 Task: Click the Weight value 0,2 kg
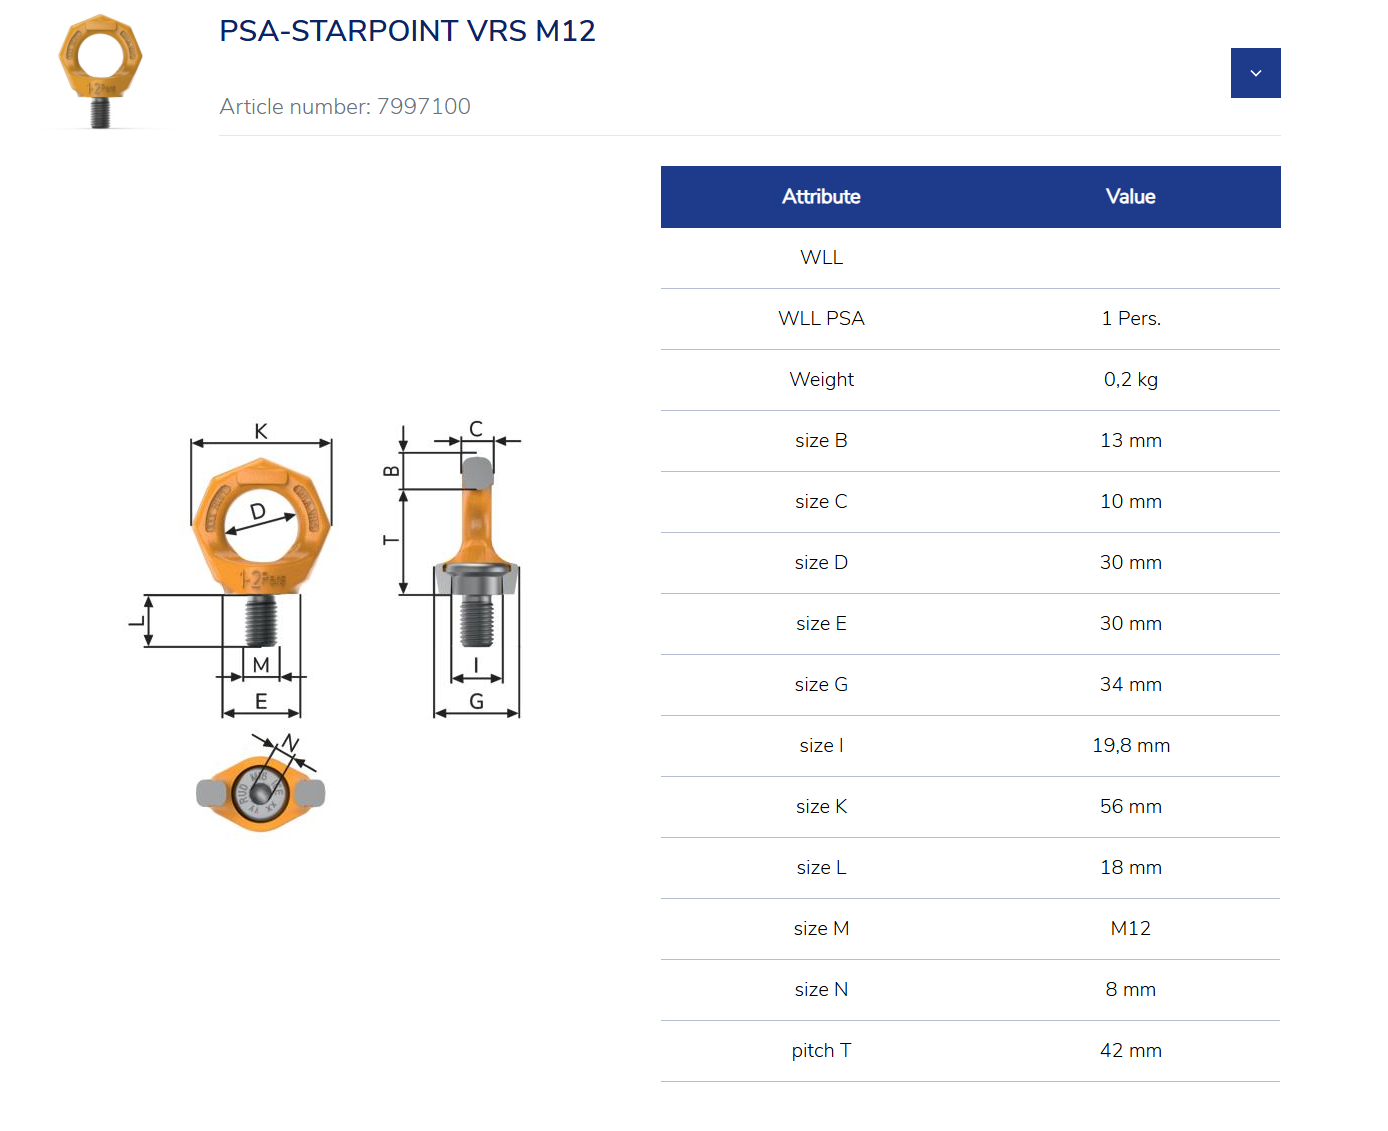[1130, 380]
